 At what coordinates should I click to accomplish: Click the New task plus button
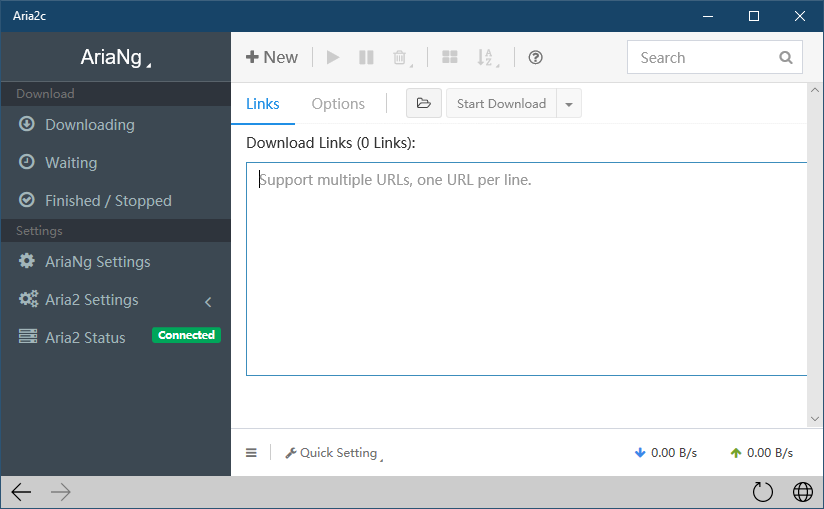[272, 57]
